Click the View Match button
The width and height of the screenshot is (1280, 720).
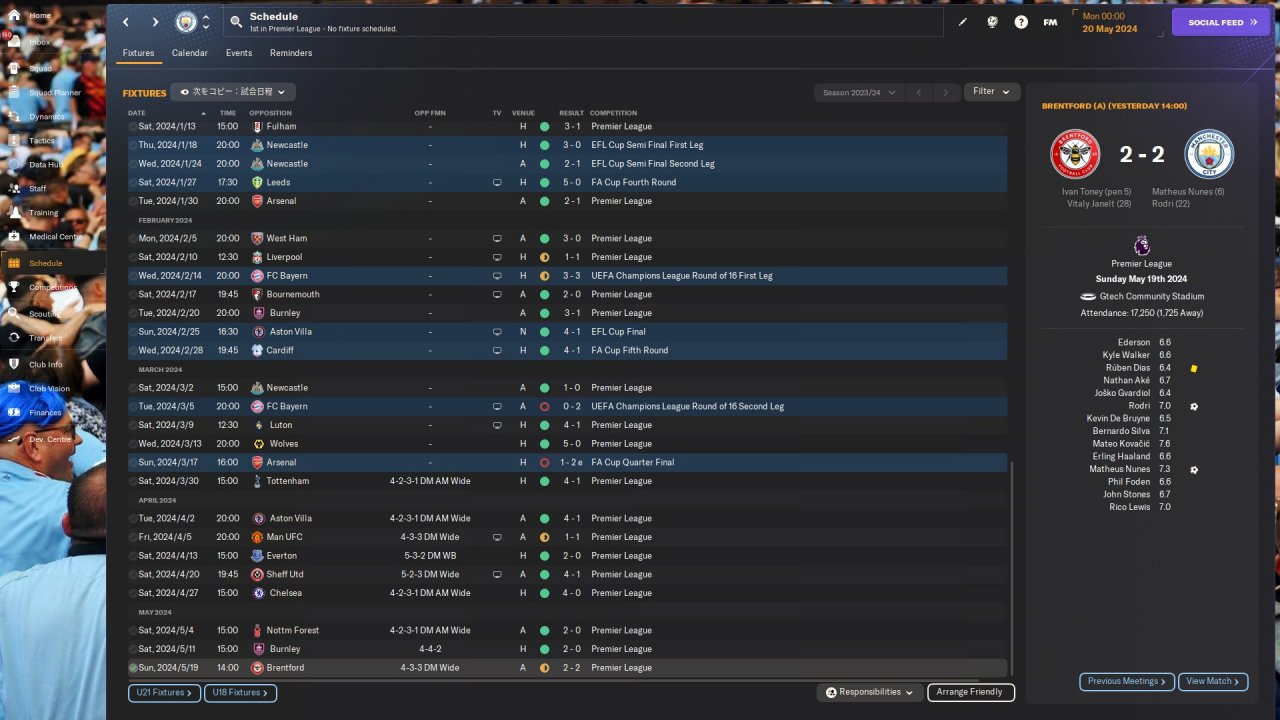pos(1213,681)
